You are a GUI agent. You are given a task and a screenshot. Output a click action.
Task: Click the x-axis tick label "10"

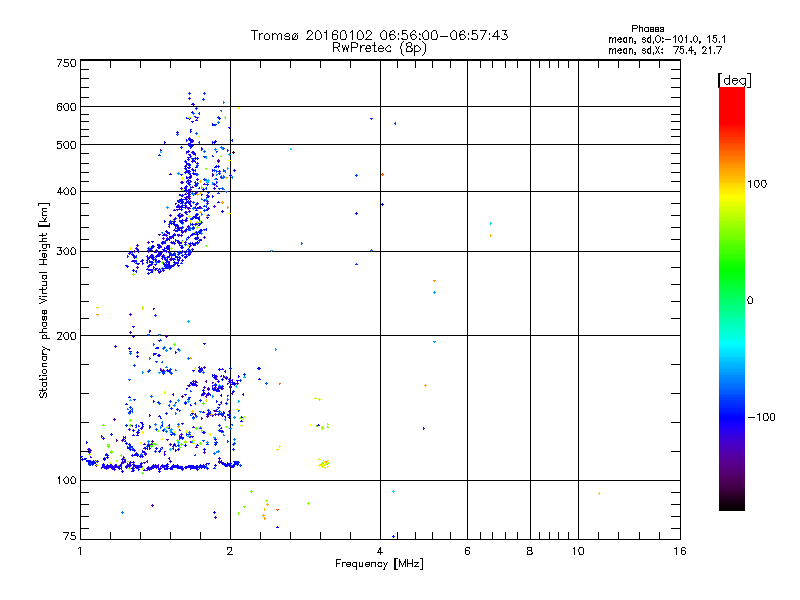[x=578, y=551]
